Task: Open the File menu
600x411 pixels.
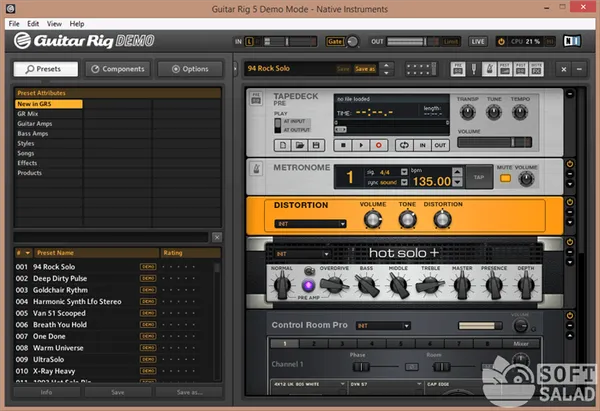Action: (x=14, y=24)
